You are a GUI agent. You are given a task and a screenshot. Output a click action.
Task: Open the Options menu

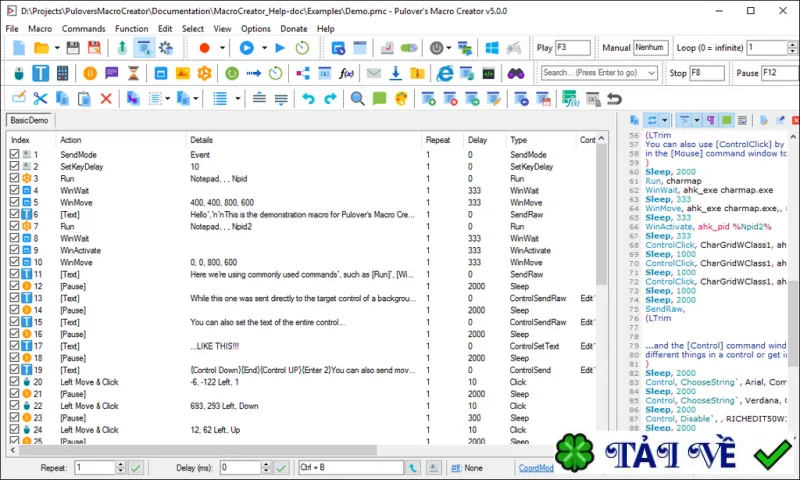256,29
